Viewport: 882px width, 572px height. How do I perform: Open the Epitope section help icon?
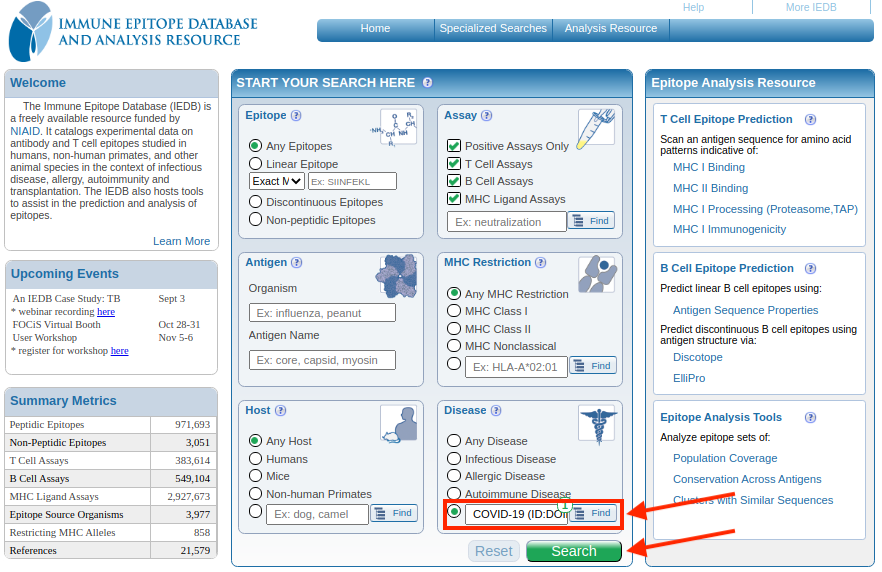click(x=296, y=115)
